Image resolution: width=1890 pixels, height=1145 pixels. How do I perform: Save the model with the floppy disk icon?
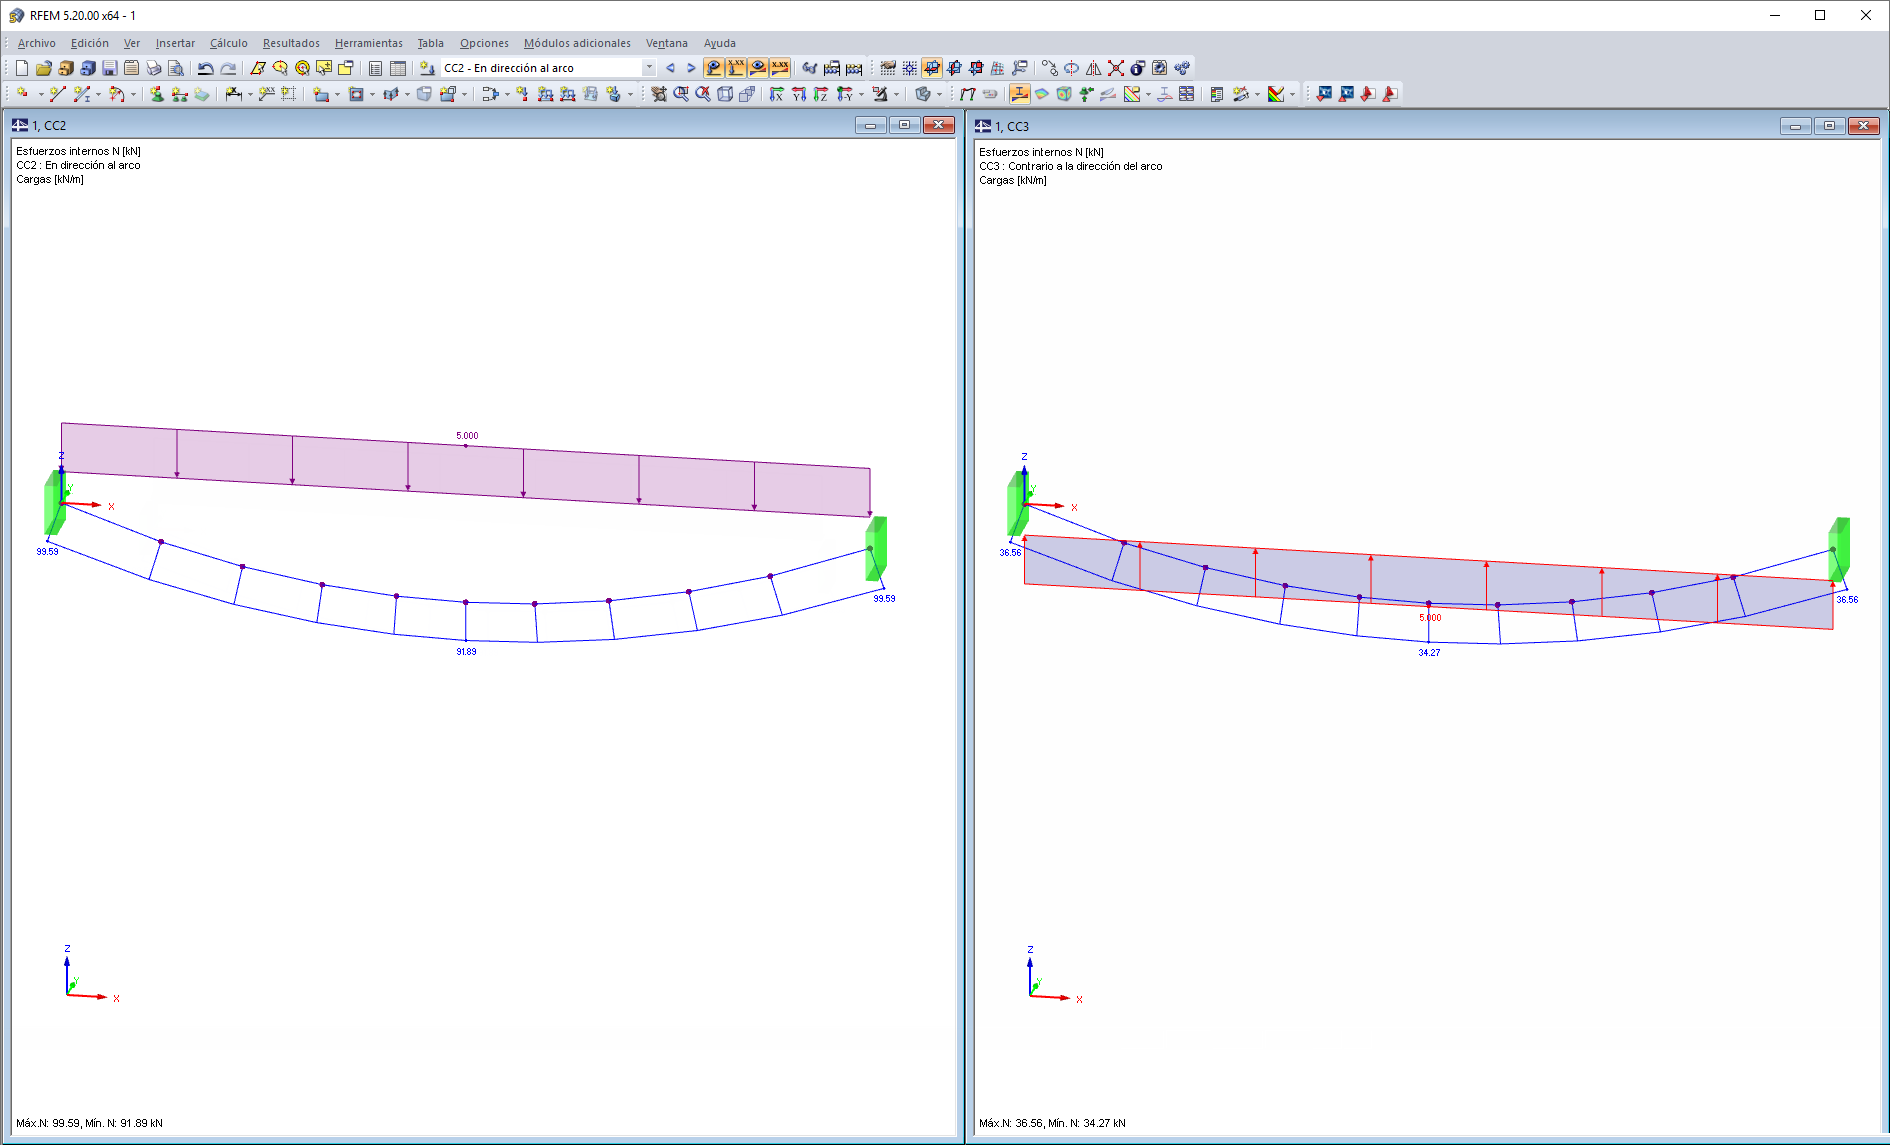point(110,68)
